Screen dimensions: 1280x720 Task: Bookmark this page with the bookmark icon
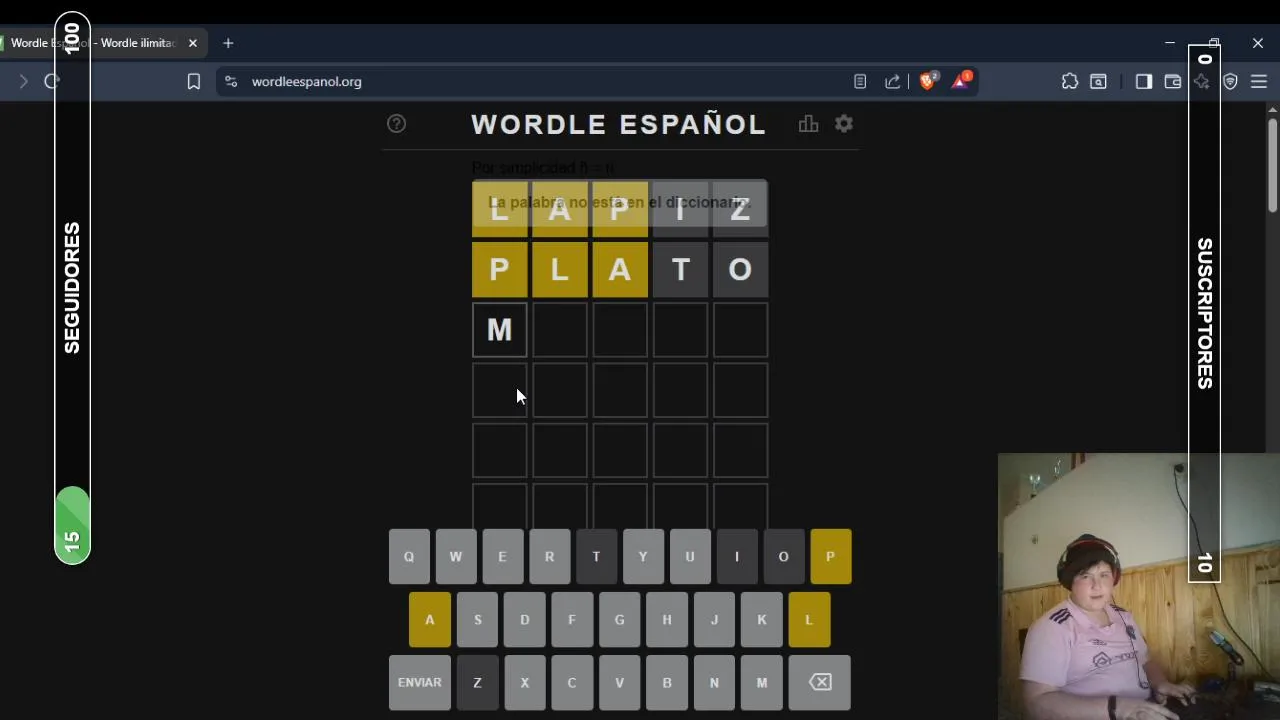(194, 82)
